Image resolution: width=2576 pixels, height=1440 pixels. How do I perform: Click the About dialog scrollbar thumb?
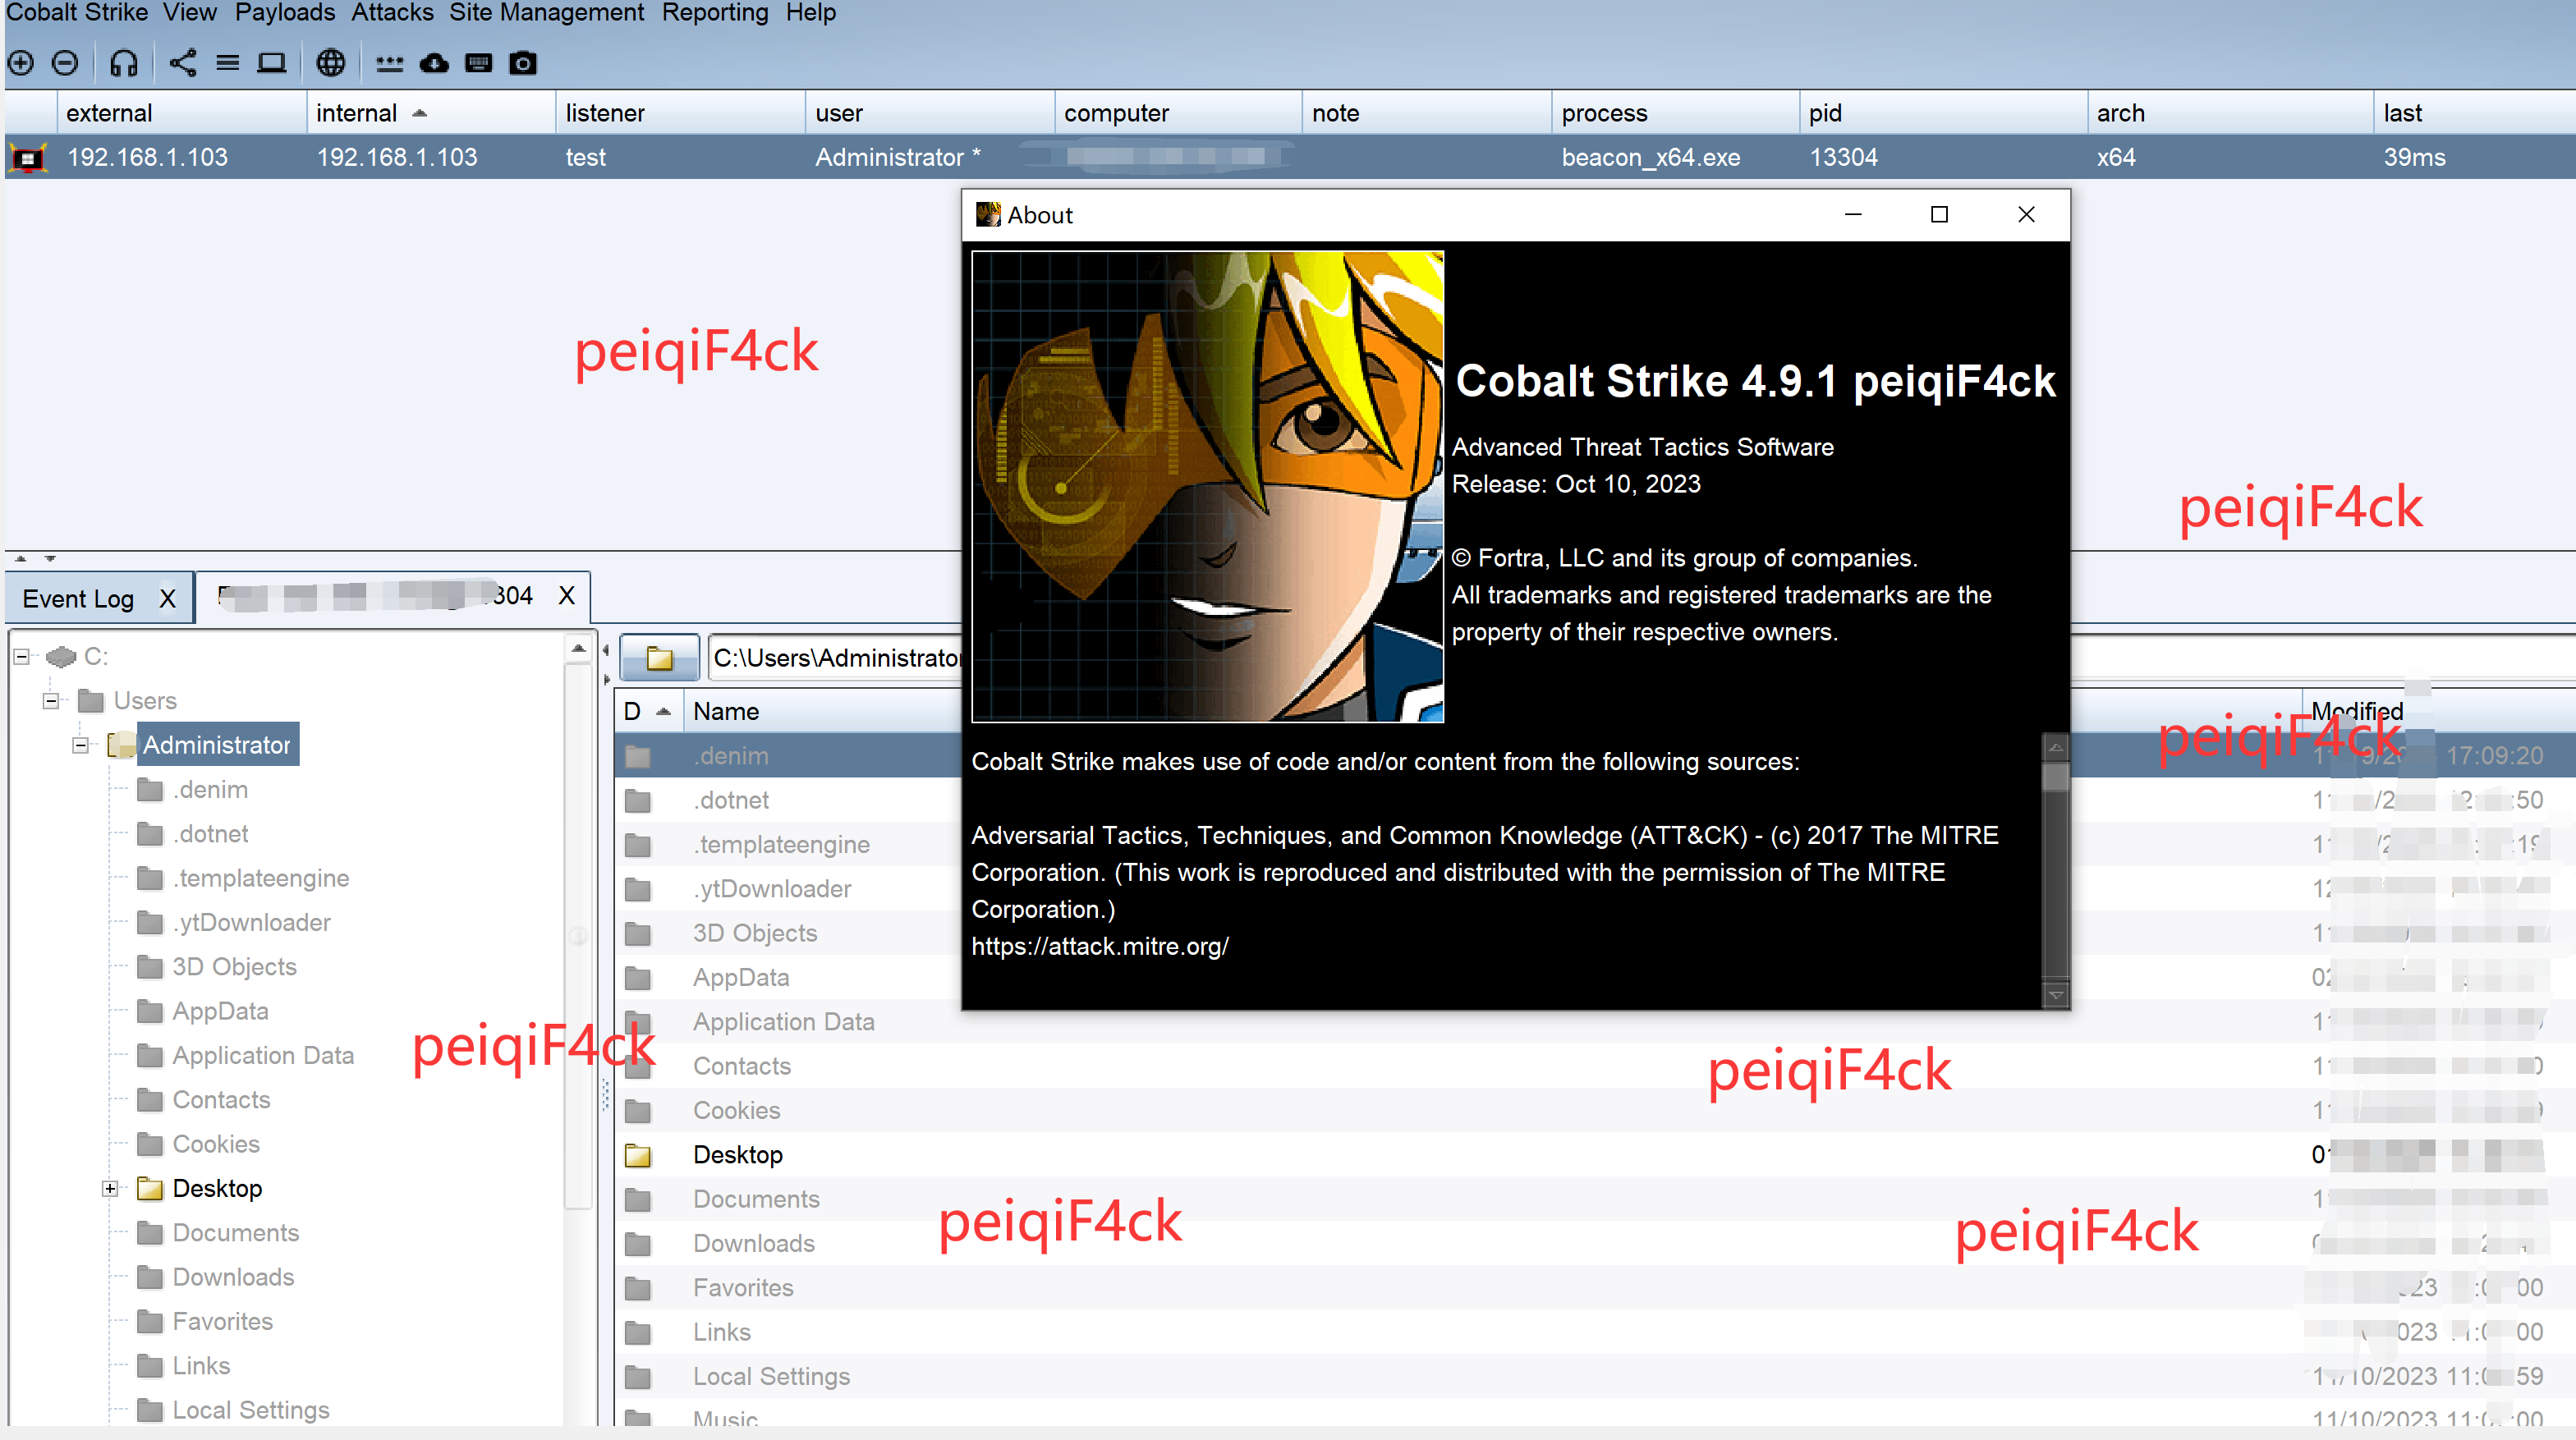point(2055,777)
